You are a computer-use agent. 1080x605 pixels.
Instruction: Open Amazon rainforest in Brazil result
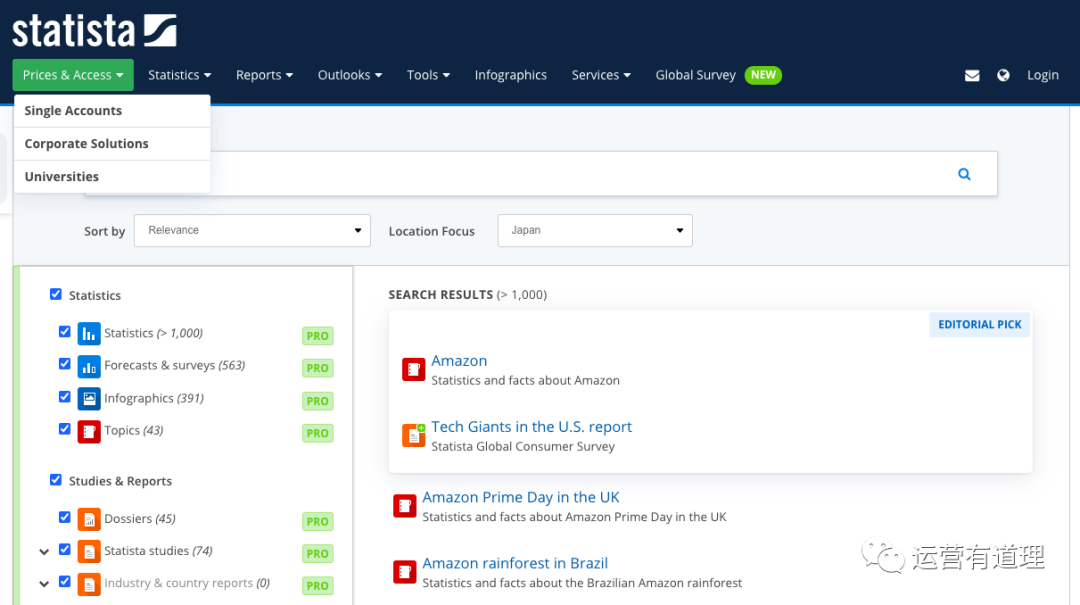[515, 564]
